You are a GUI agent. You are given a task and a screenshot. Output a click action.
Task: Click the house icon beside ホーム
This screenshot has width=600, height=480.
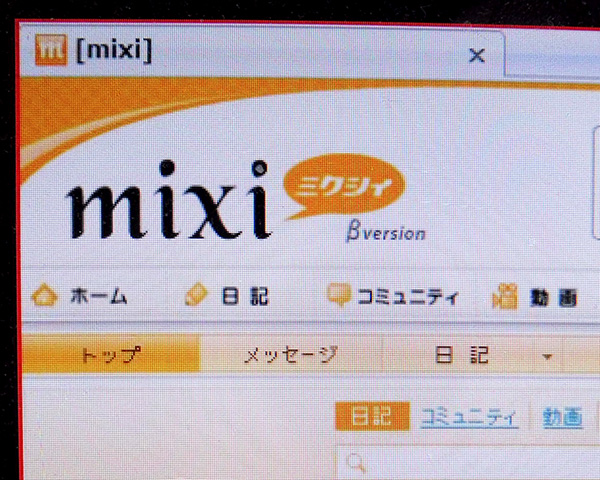tap(45, 295)
